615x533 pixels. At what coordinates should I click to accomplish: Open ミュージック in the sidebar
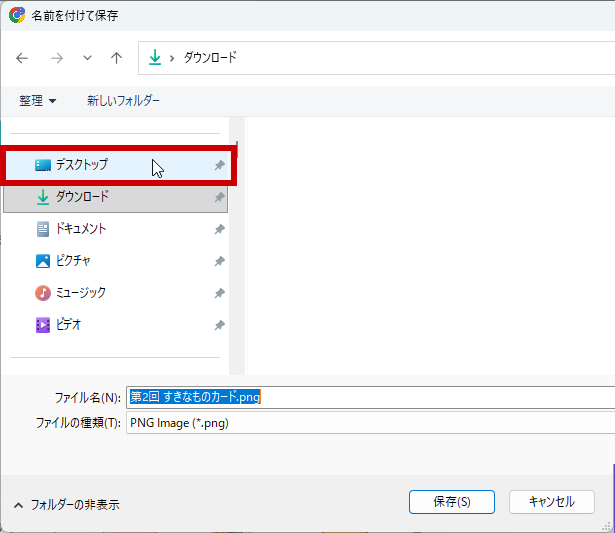[115, 293]
